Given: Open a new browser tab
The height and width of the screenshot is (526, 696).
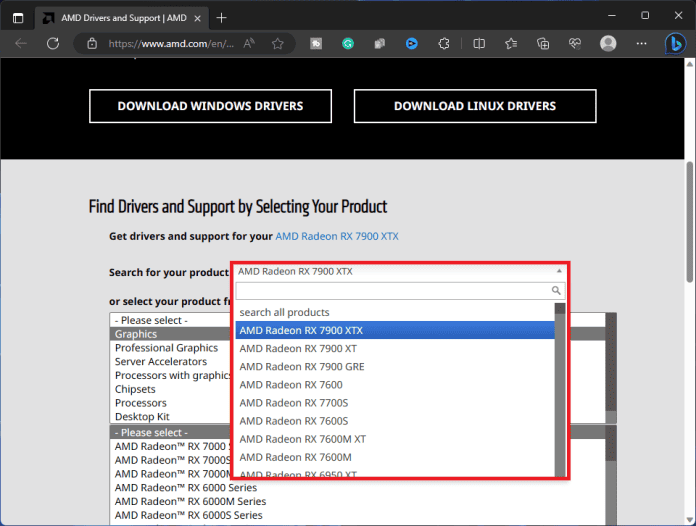Looking at the screenshot, I should click(221, 18).
